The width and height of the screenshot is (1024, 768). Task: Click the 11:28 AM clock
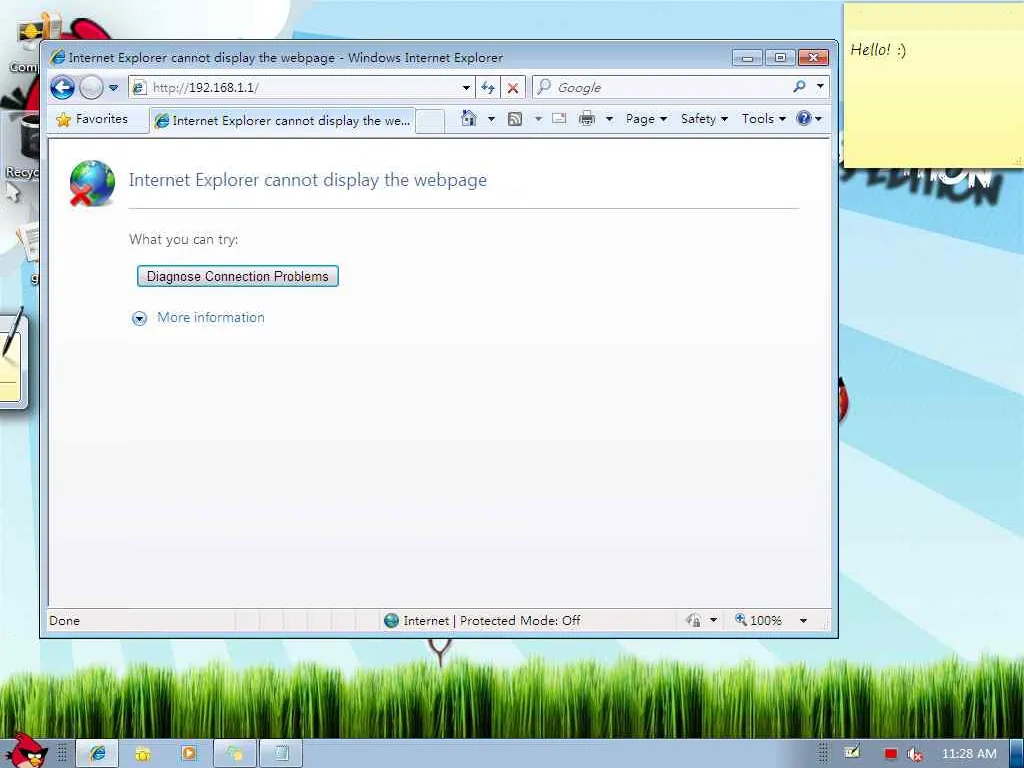[x=969, y=754]
